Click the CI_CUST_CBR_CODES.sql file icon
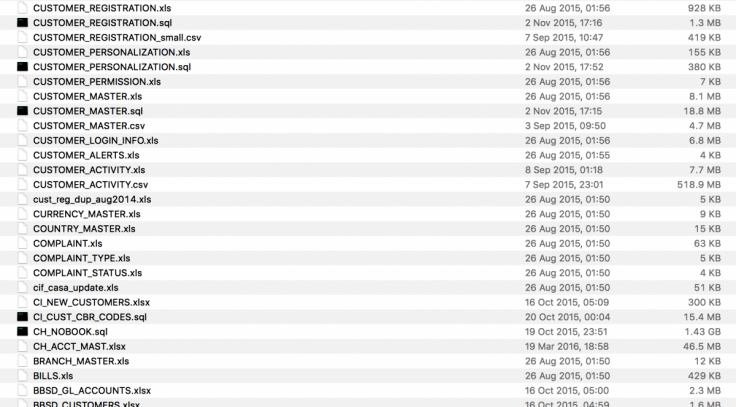This screenshot has width=736, height=407. tap(23, 317)
